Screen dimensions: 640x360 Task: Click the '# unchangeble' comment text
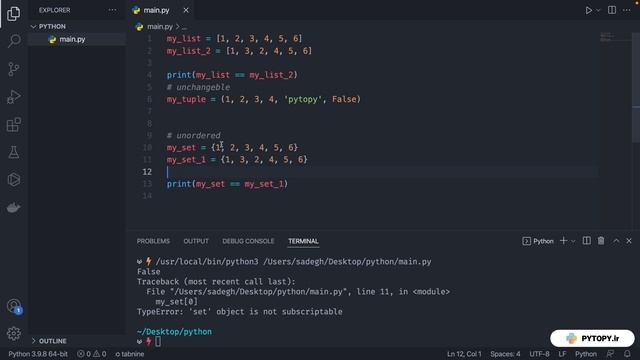[198, 87]
